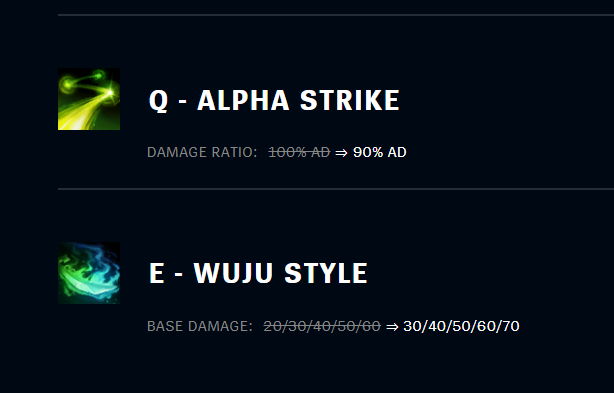Viewport: 614px width, 393px height.
Task: Click the Wuju Style ability icon
Action: pyautogui.click(x=89, y=273)
